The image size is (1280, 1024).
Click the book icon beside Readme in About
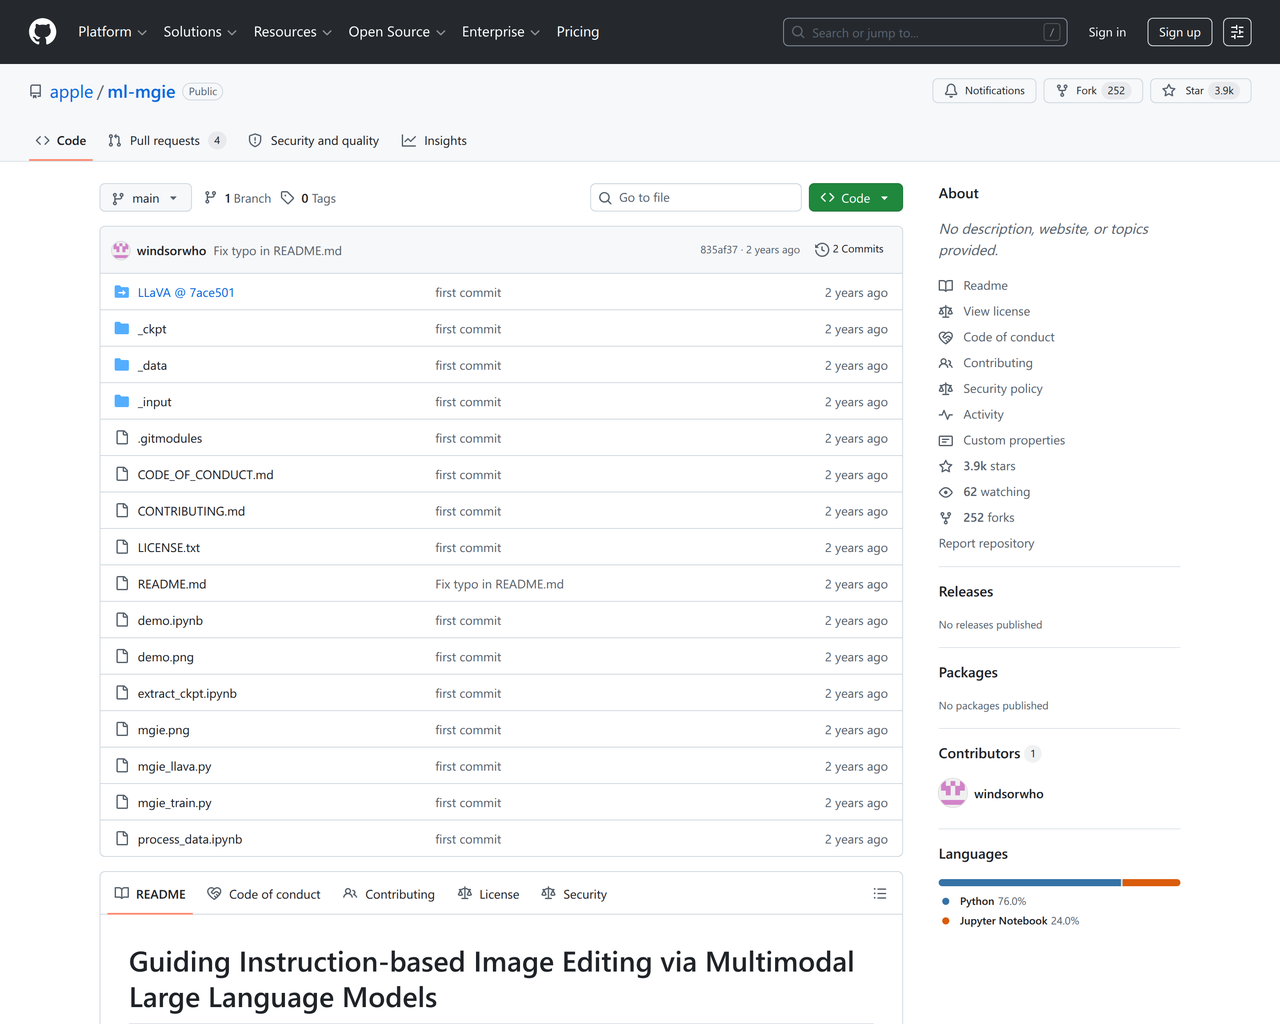(946, 286)
